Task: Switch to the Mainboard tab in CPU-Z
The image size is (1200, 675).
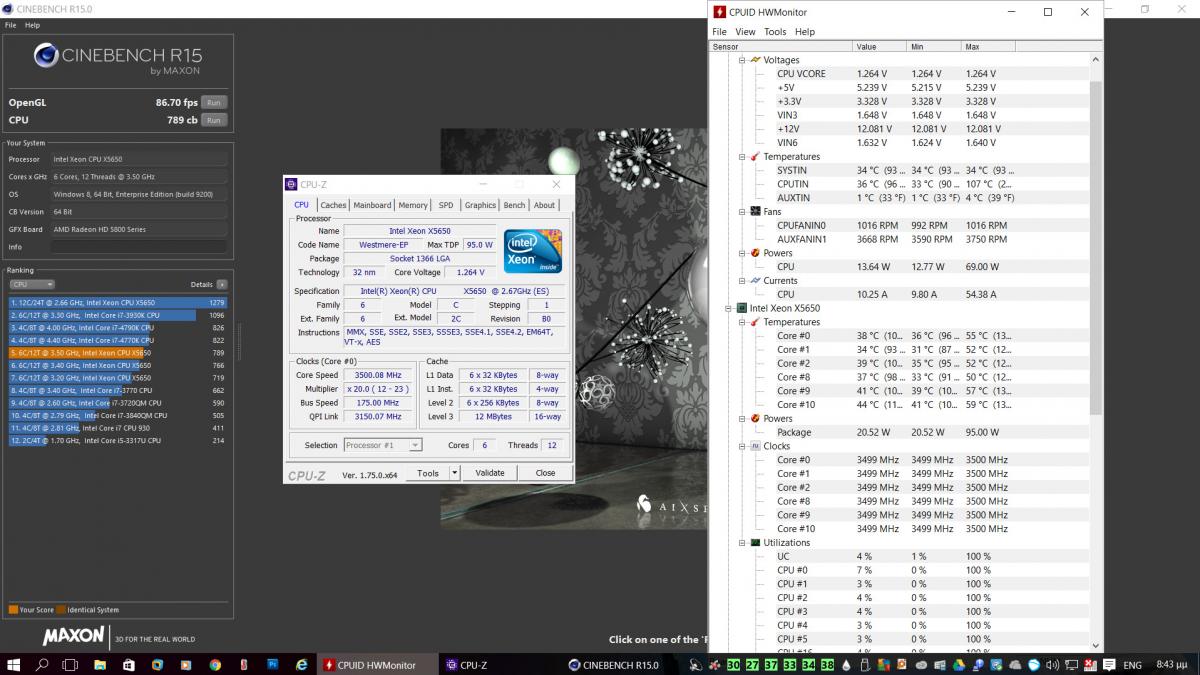Action: pos(372,205)
